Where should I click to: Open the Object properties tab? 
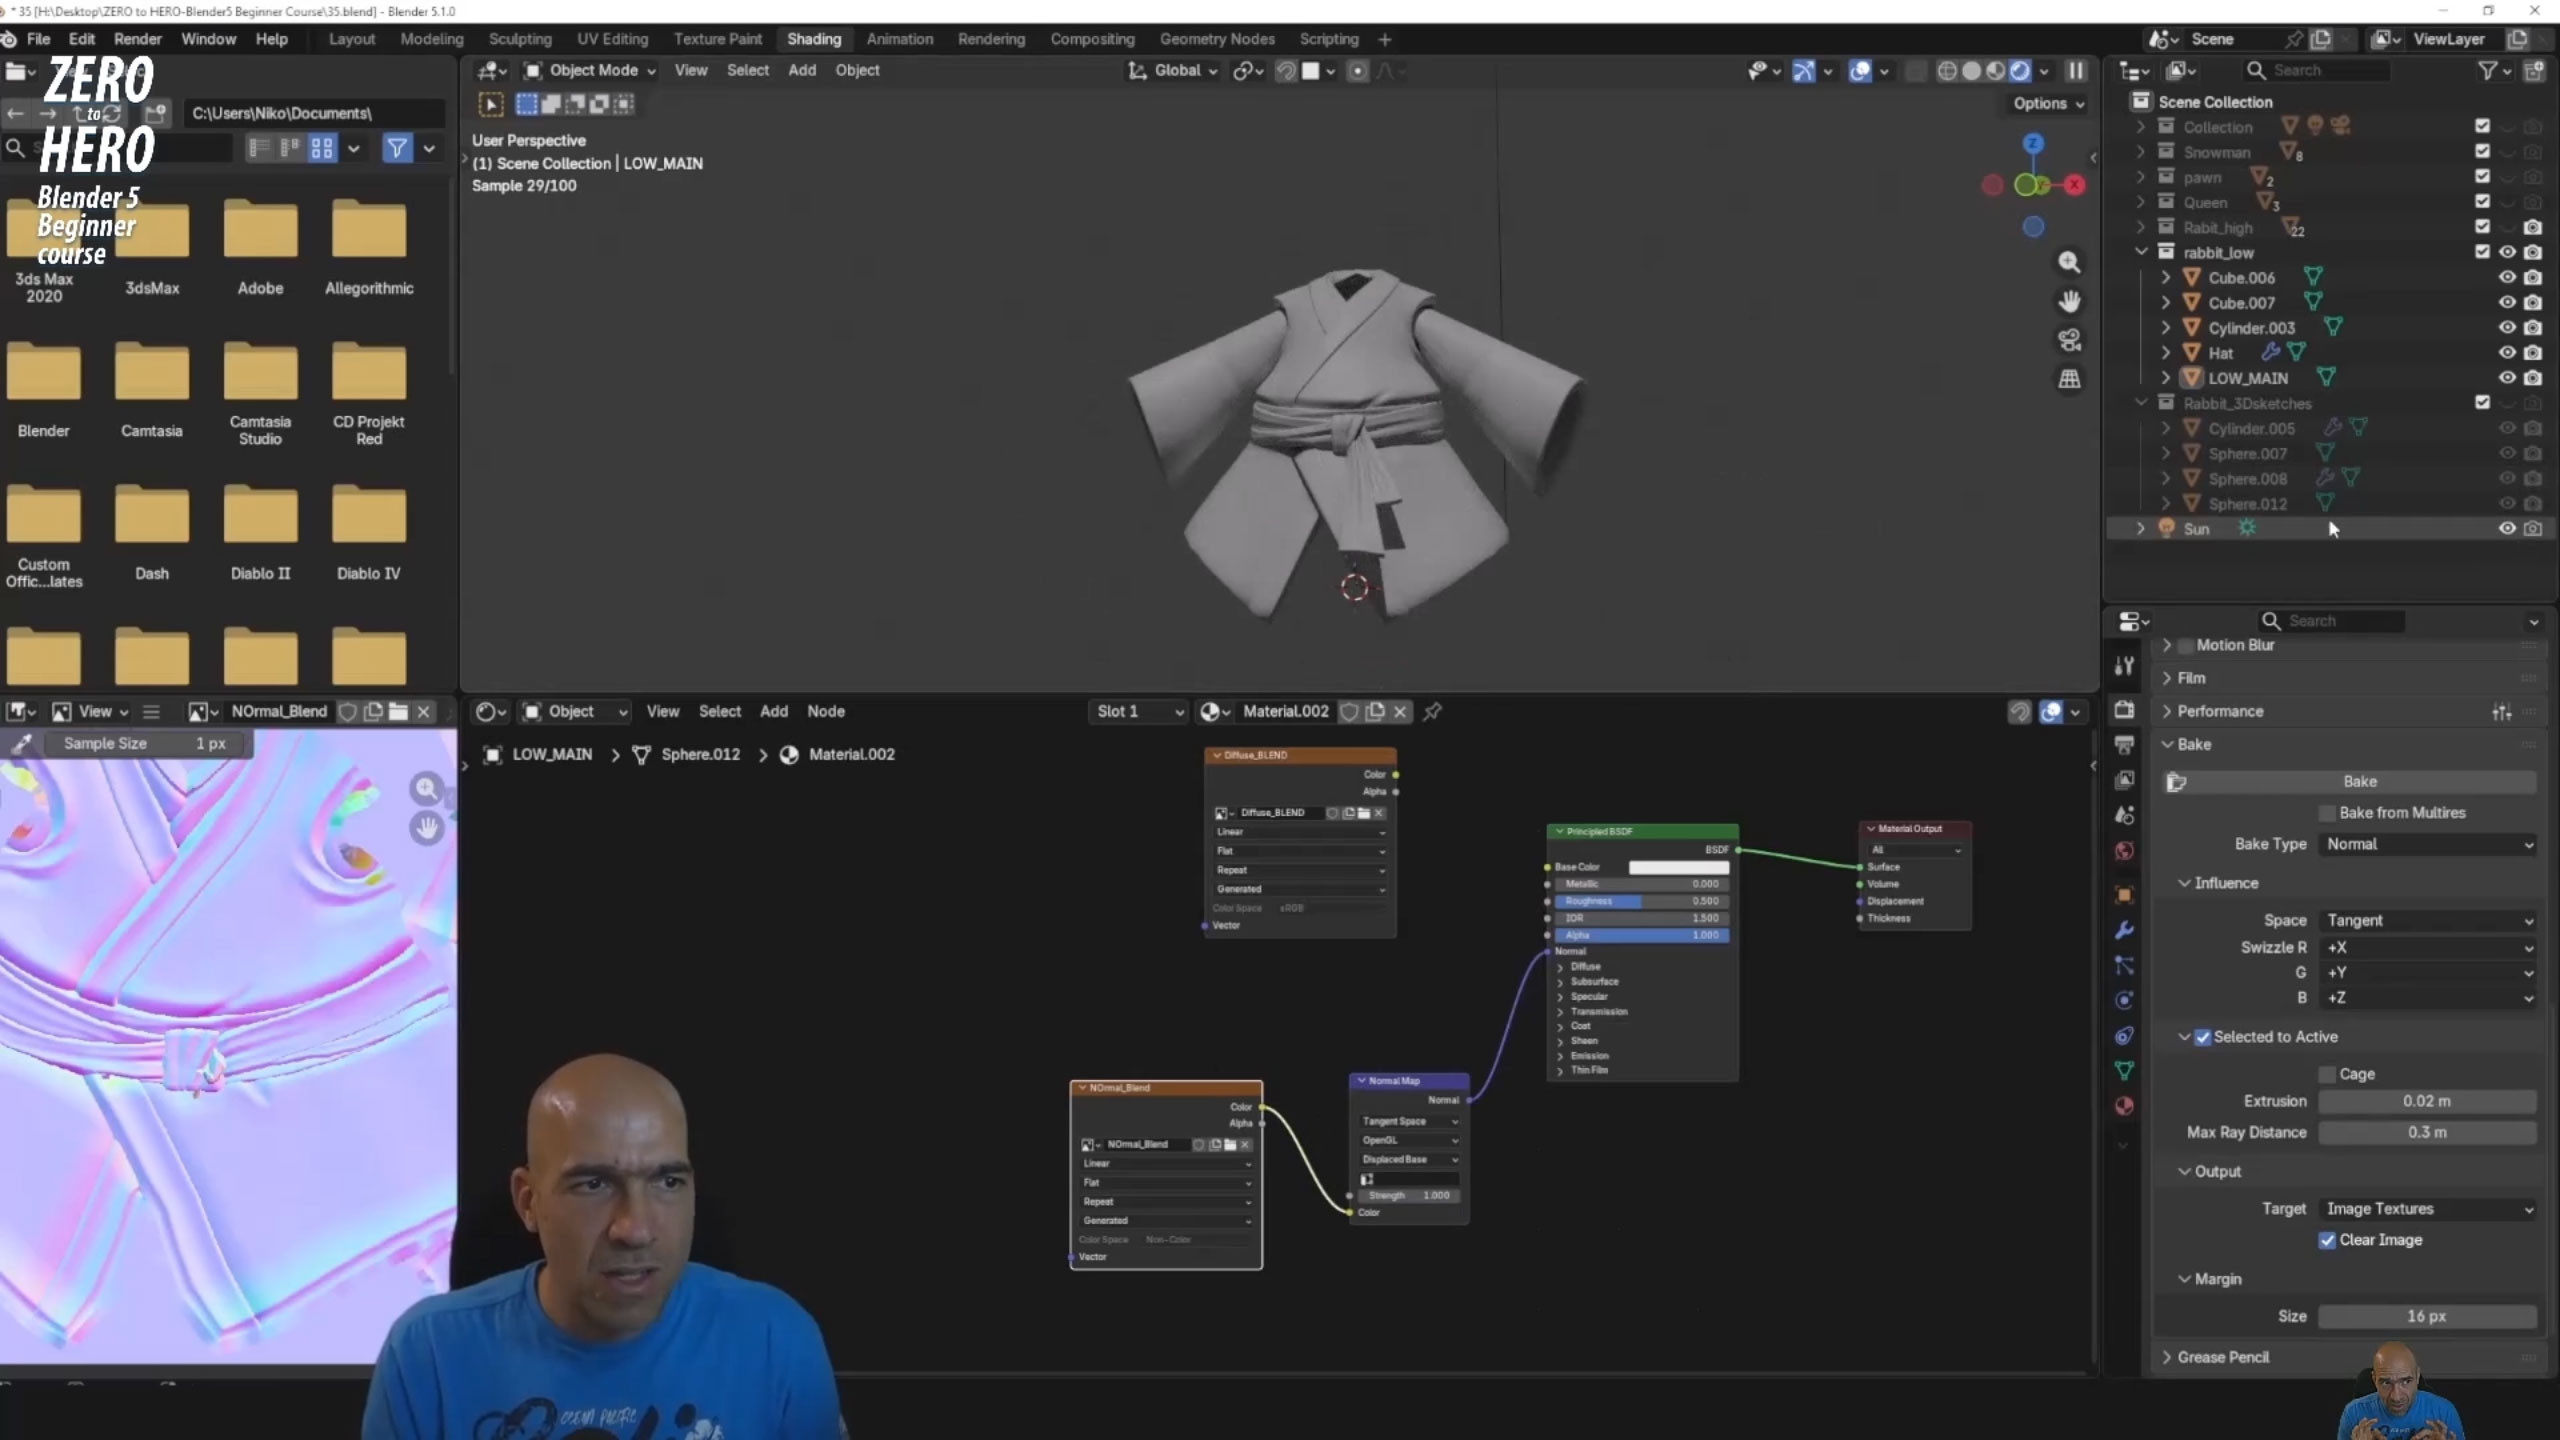(x=2124, y=894)
